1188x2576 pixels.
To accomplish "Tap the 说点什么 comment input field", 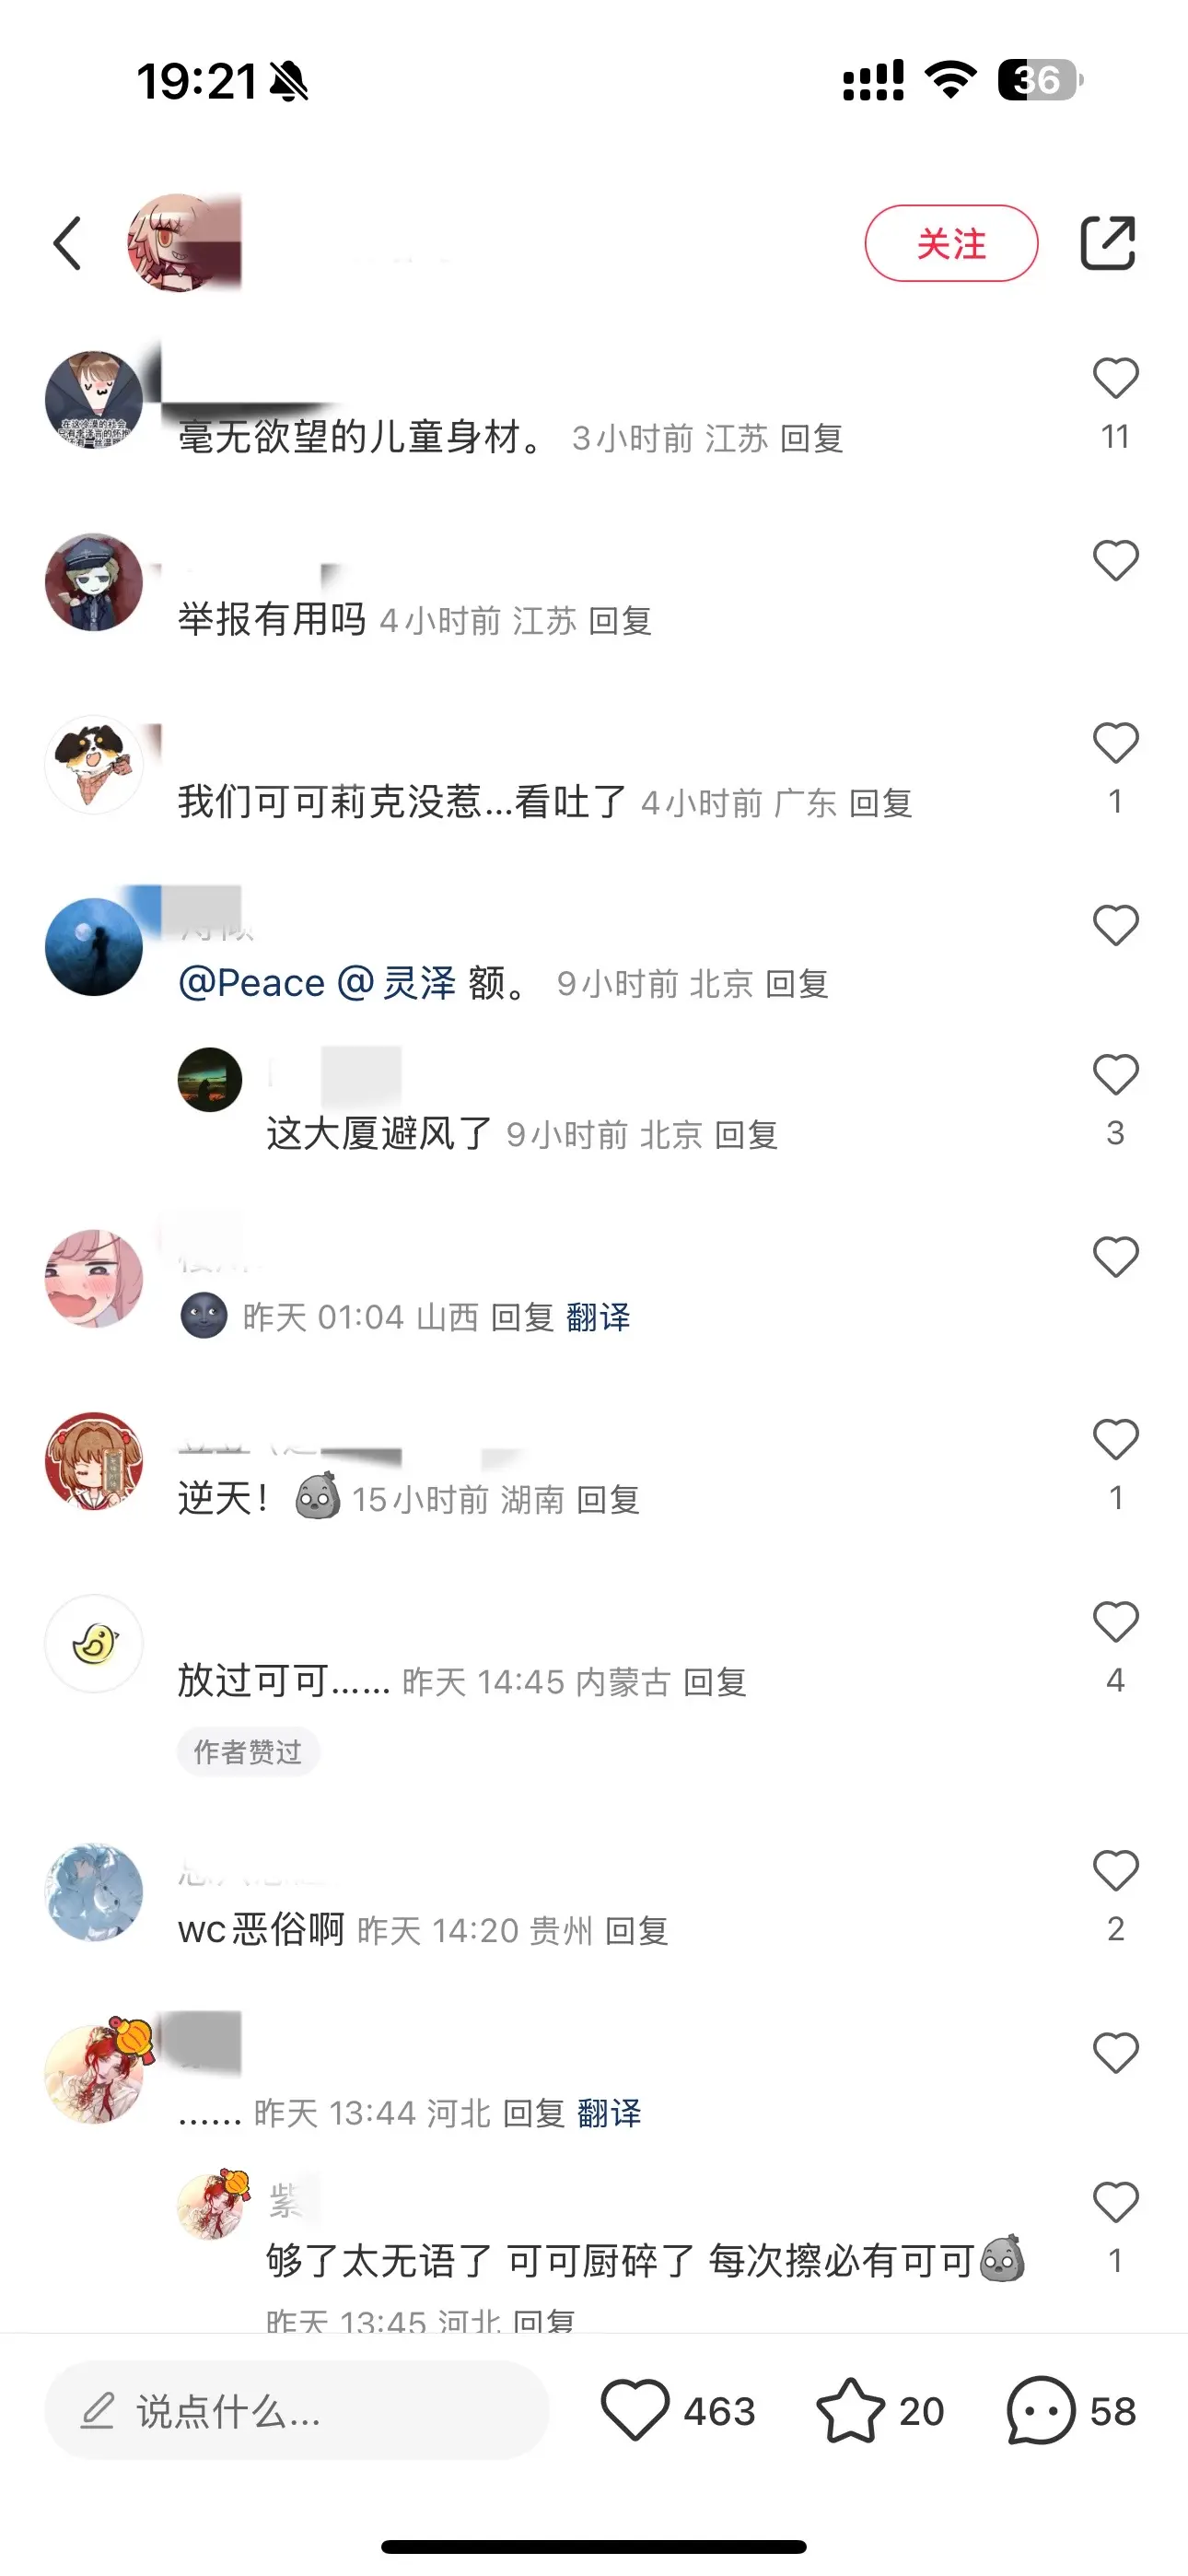I will (x=297, y=2410).
